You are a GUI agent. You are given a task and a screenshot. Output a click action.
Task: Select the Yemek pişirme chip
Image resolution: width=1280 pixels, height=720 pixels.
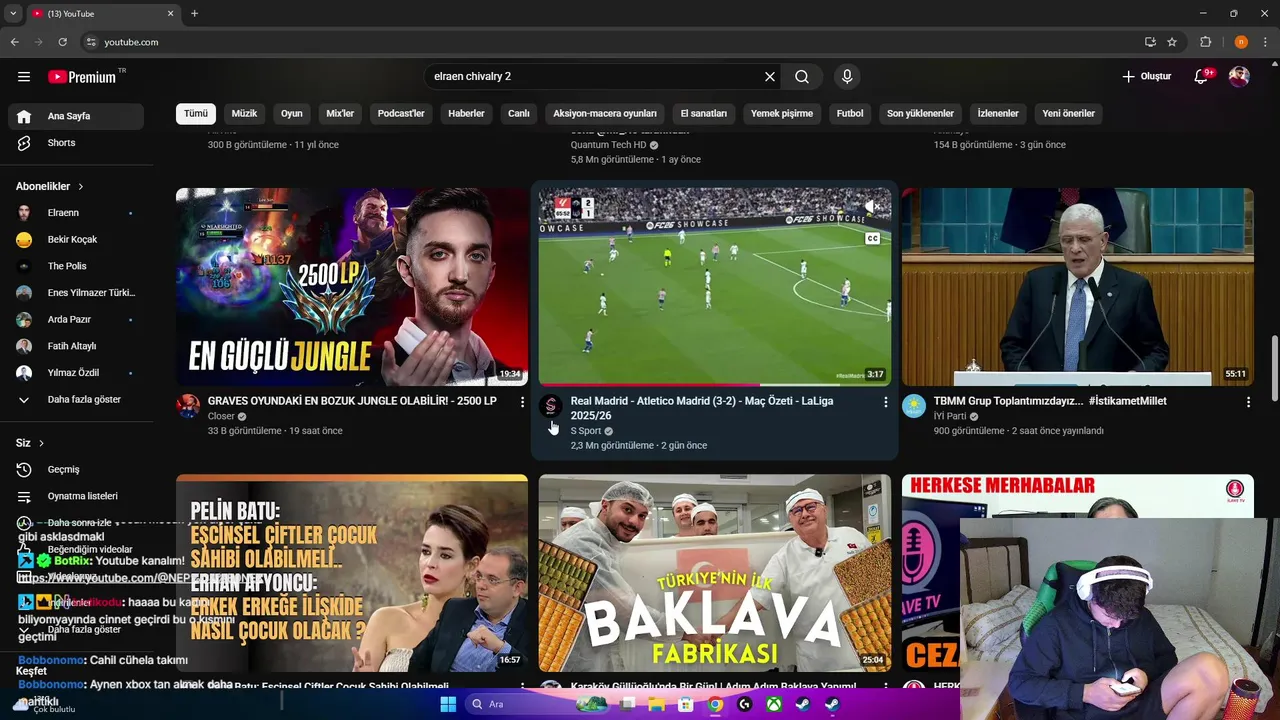pos(782,113)
